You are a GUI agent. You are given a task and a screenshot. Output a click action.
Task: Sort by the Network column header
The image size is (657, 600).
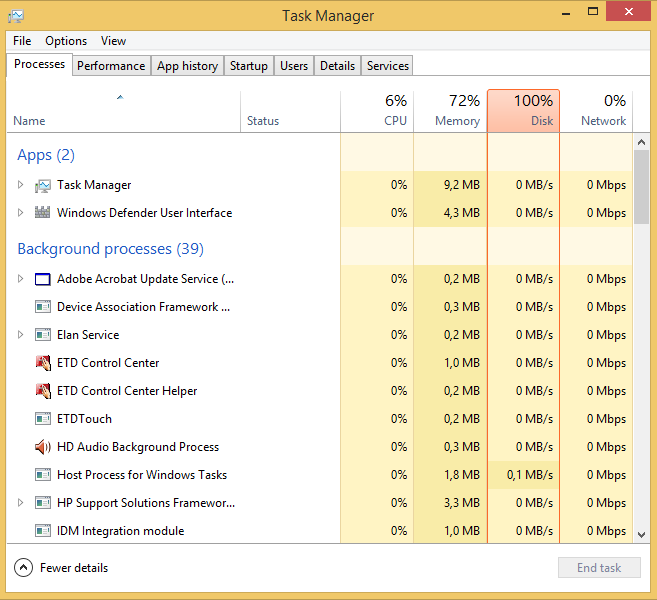point(596,111)
